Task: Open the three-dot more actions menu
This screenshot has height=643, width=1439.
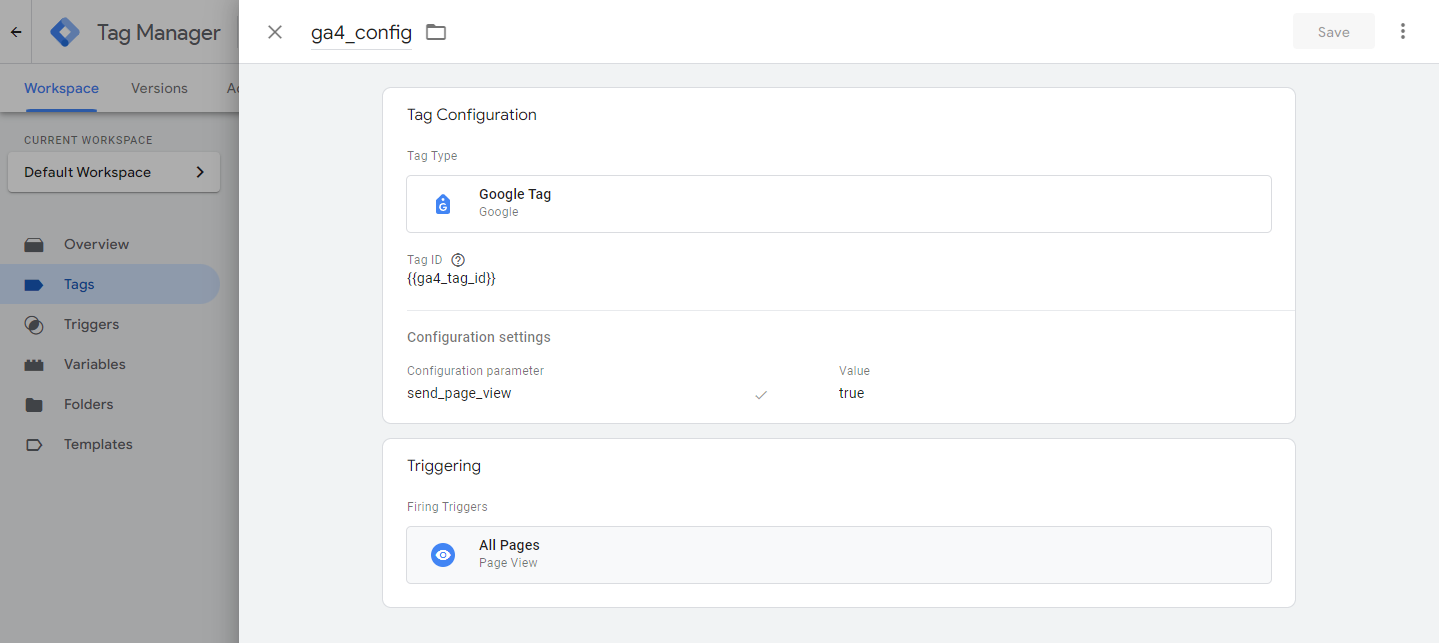Action: (x=1402, y=32)
